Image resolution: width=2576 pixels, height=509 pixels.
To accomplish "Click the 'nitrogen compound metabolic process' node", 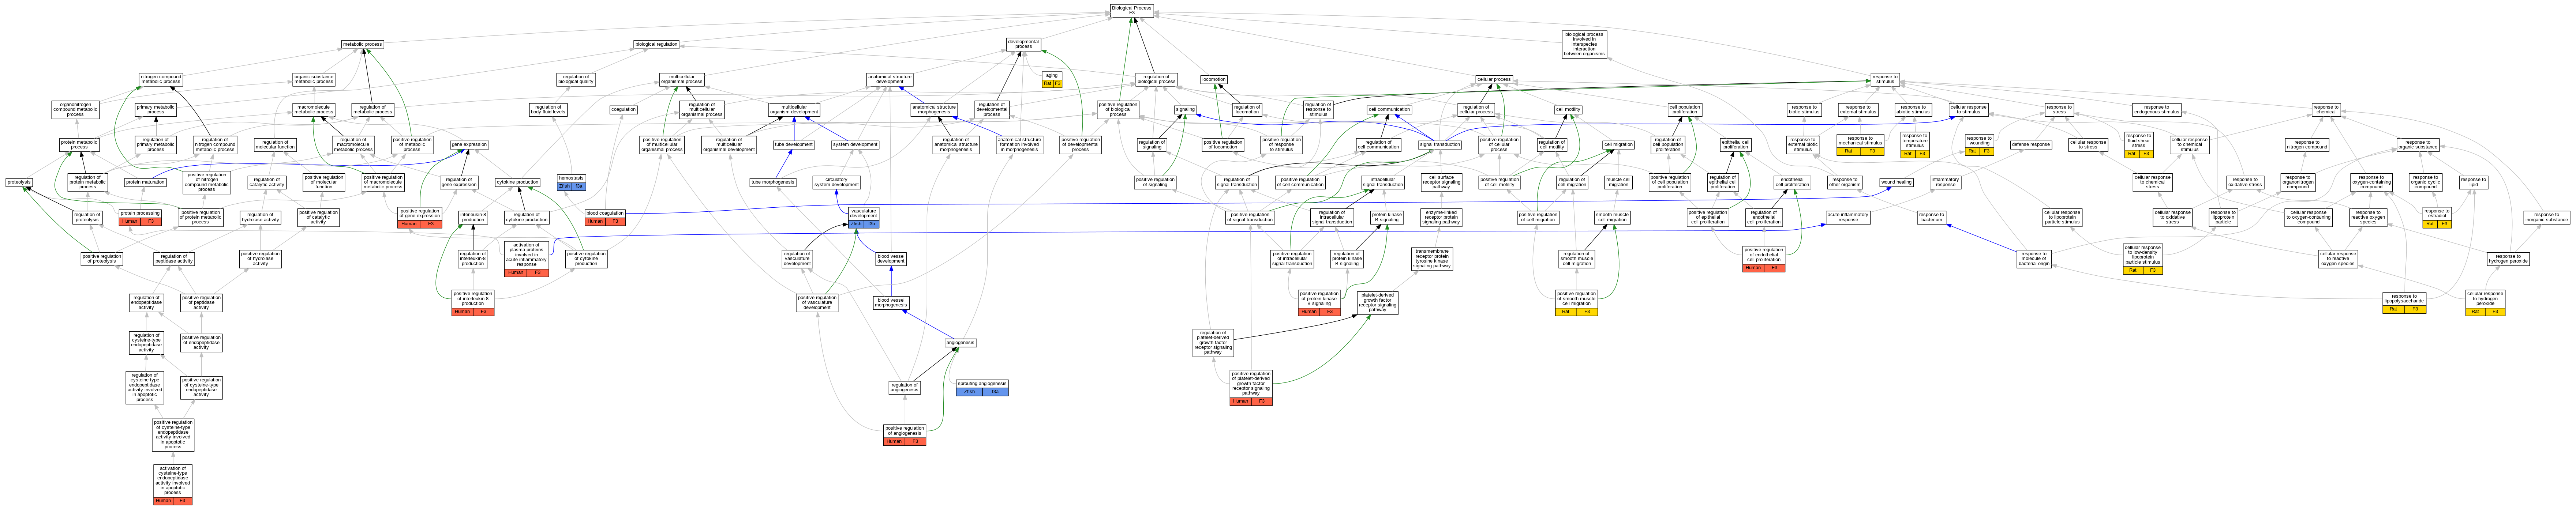I will (161, 79).
